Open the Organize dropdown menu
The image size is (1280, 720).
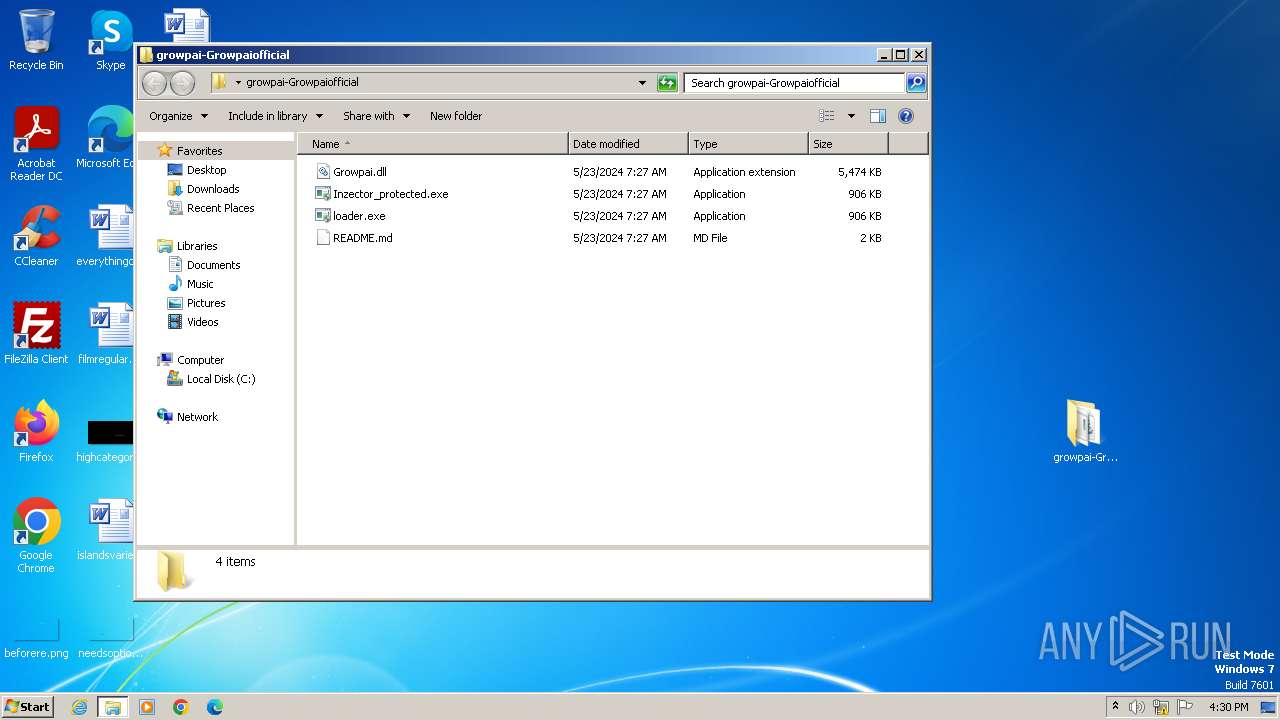point(178,116)
